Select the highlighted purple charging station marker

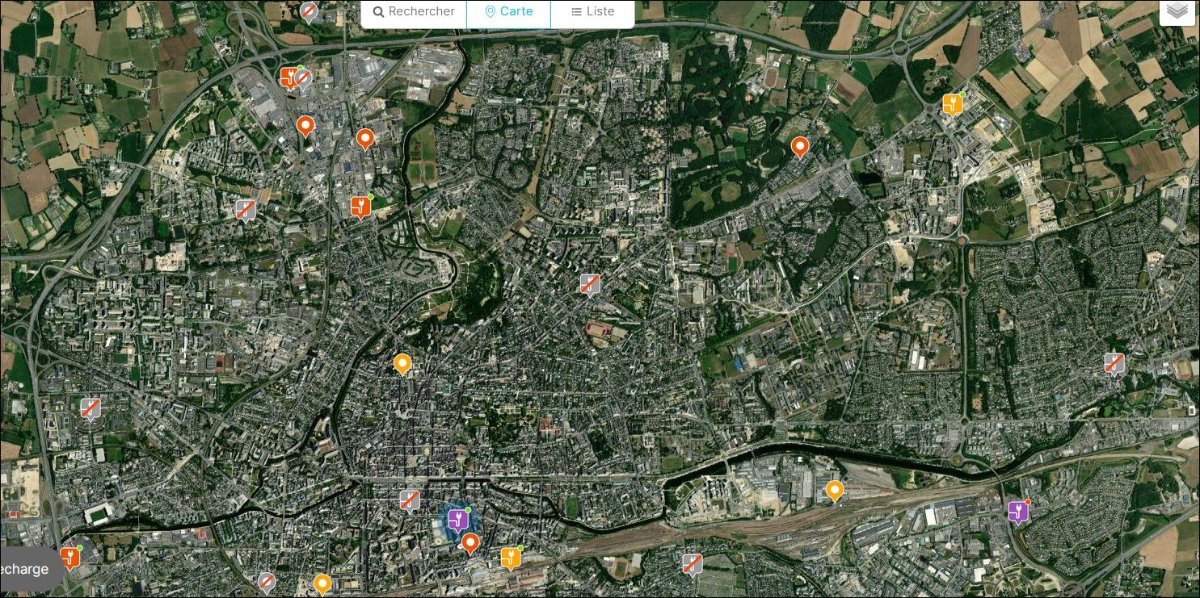click(x=458, y=518)
